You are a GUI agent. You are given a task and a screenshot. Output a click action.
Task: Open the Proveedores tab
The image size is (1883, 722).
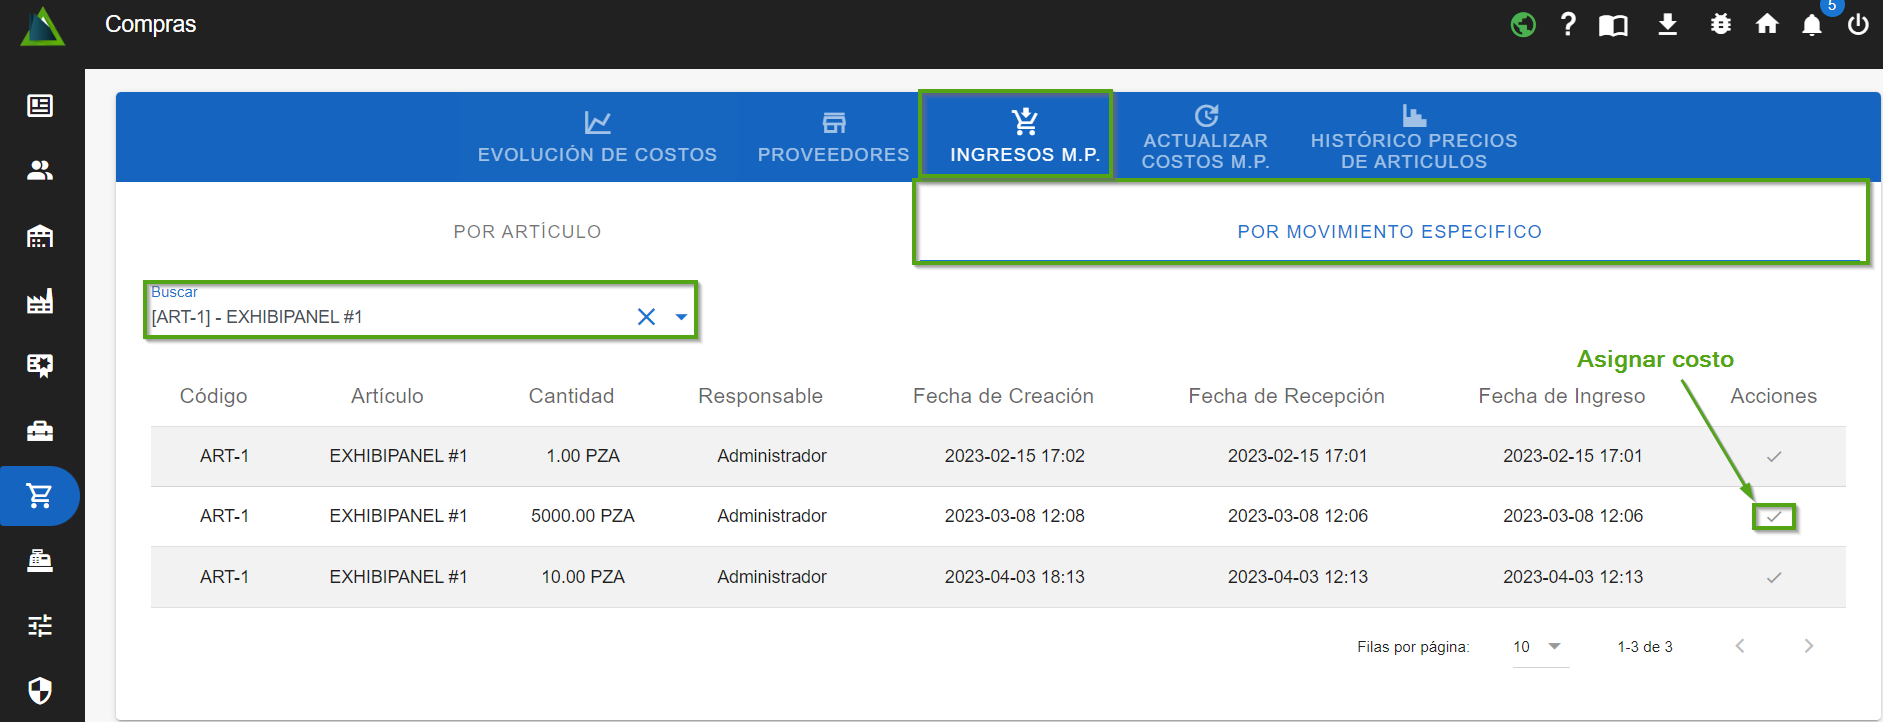(833, 137)
